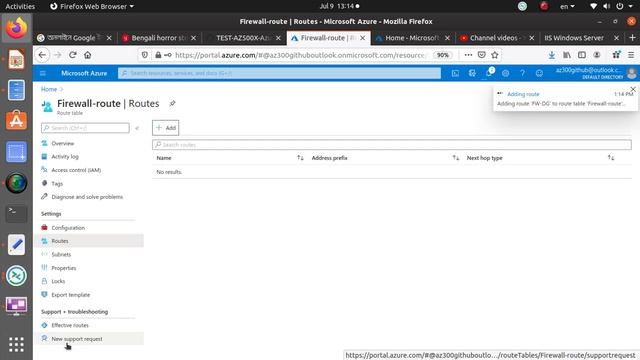The height and width of the screenshot is (360, 640).
Task: Click Activities in top bar
Action: click(x=20, y=6)
